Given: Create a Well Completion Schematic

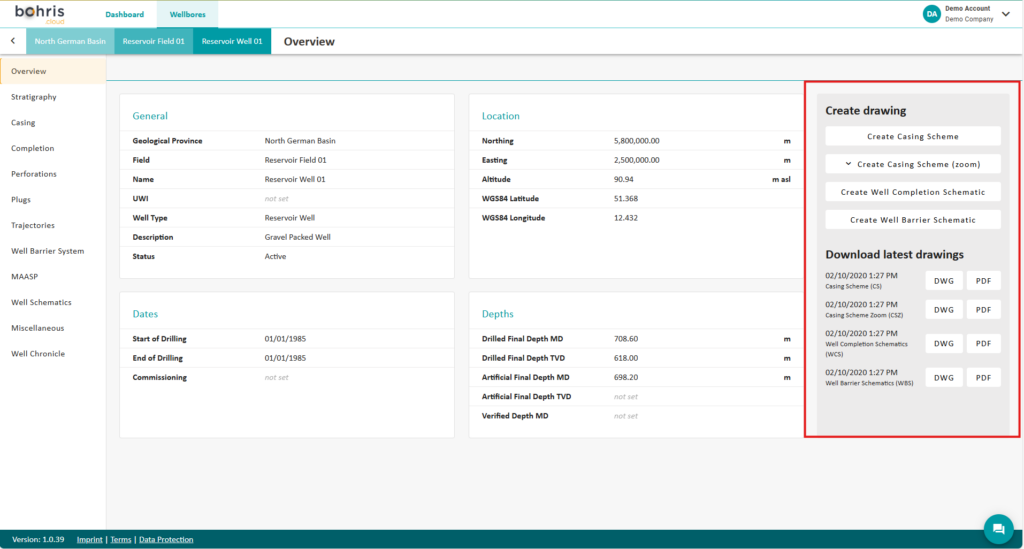Looking at the screenshot, I should [912, 192].
